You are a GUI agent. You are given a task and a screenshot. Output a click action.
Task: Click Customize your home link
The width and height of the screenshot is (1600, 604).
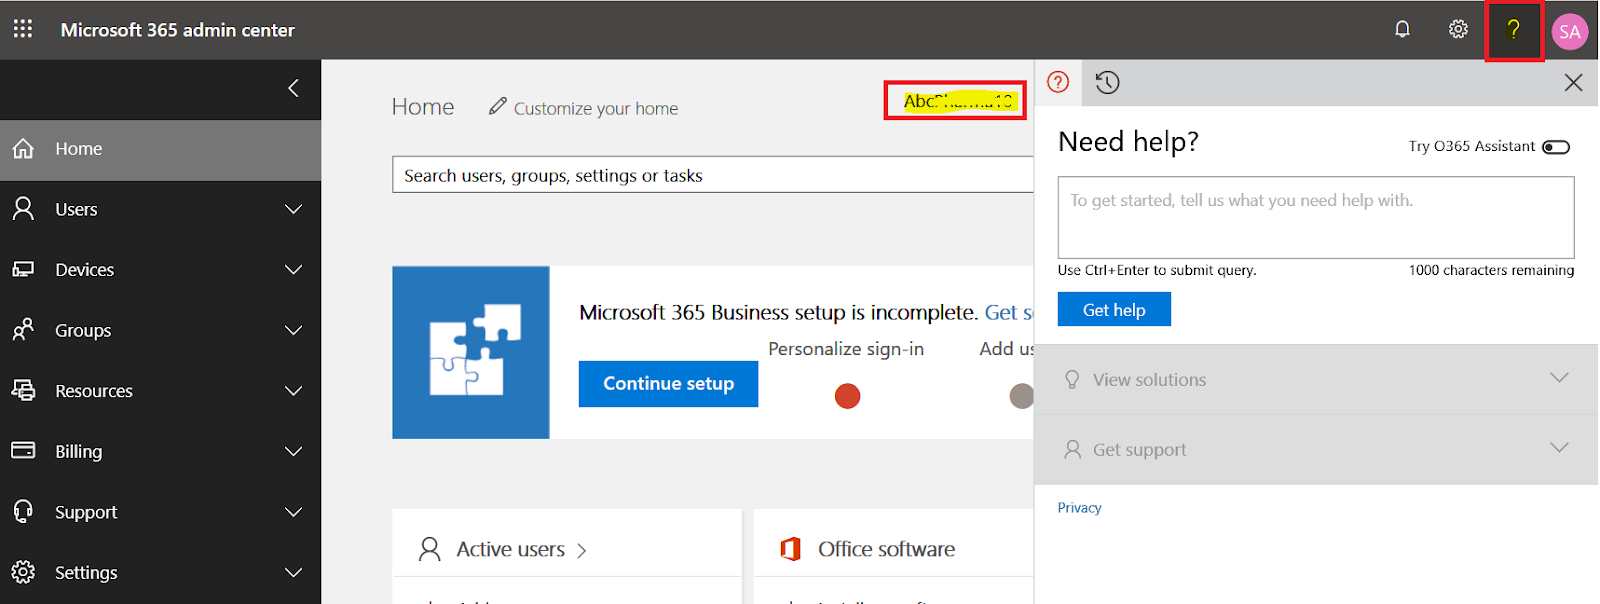point(596,108)
